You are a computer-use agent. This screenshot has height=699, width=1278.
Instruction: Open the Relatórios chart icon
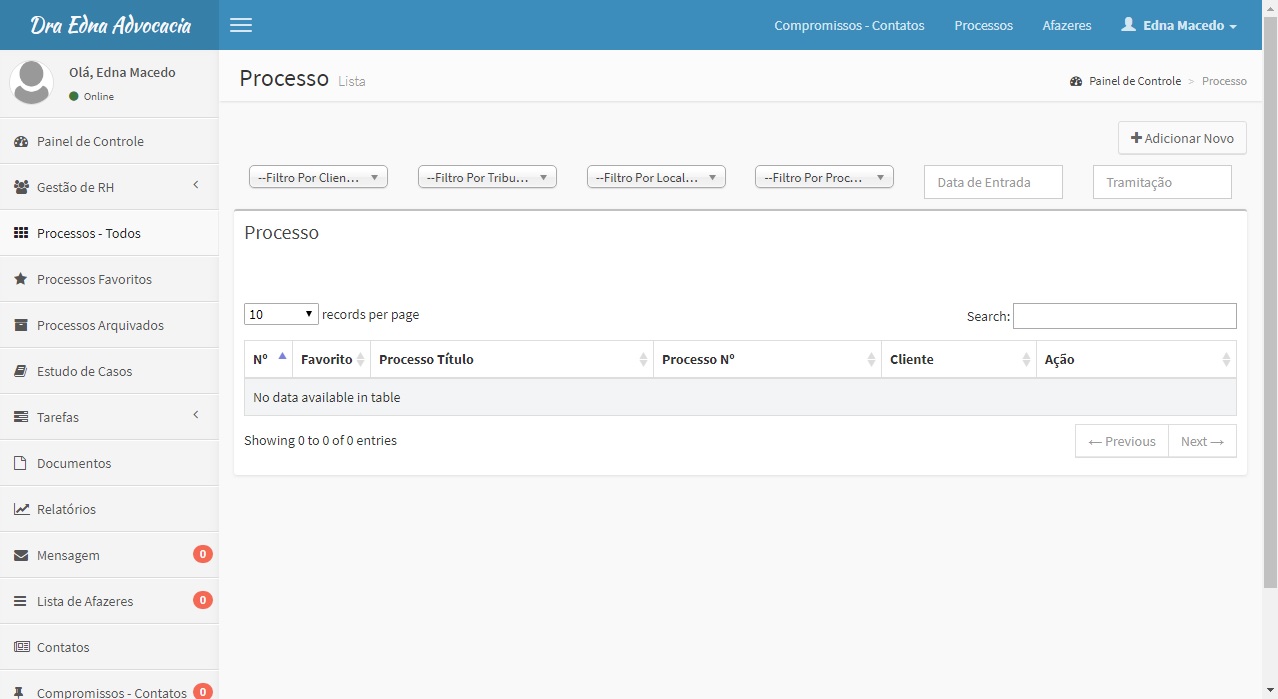coord(21,510)
